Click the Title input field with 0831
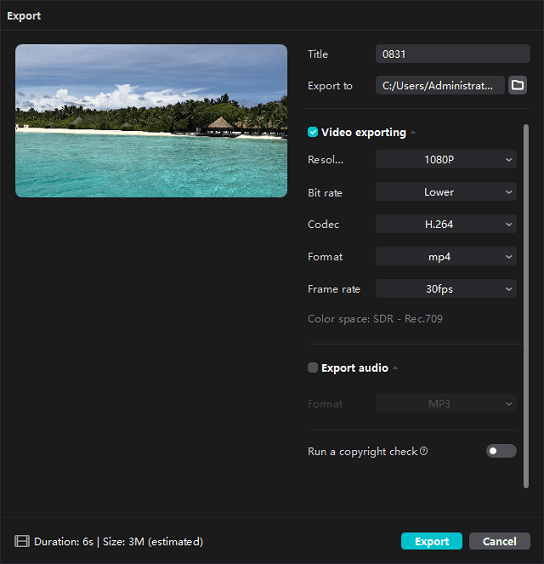Screen dimensions: 544x564 click(x=453, y=54)
